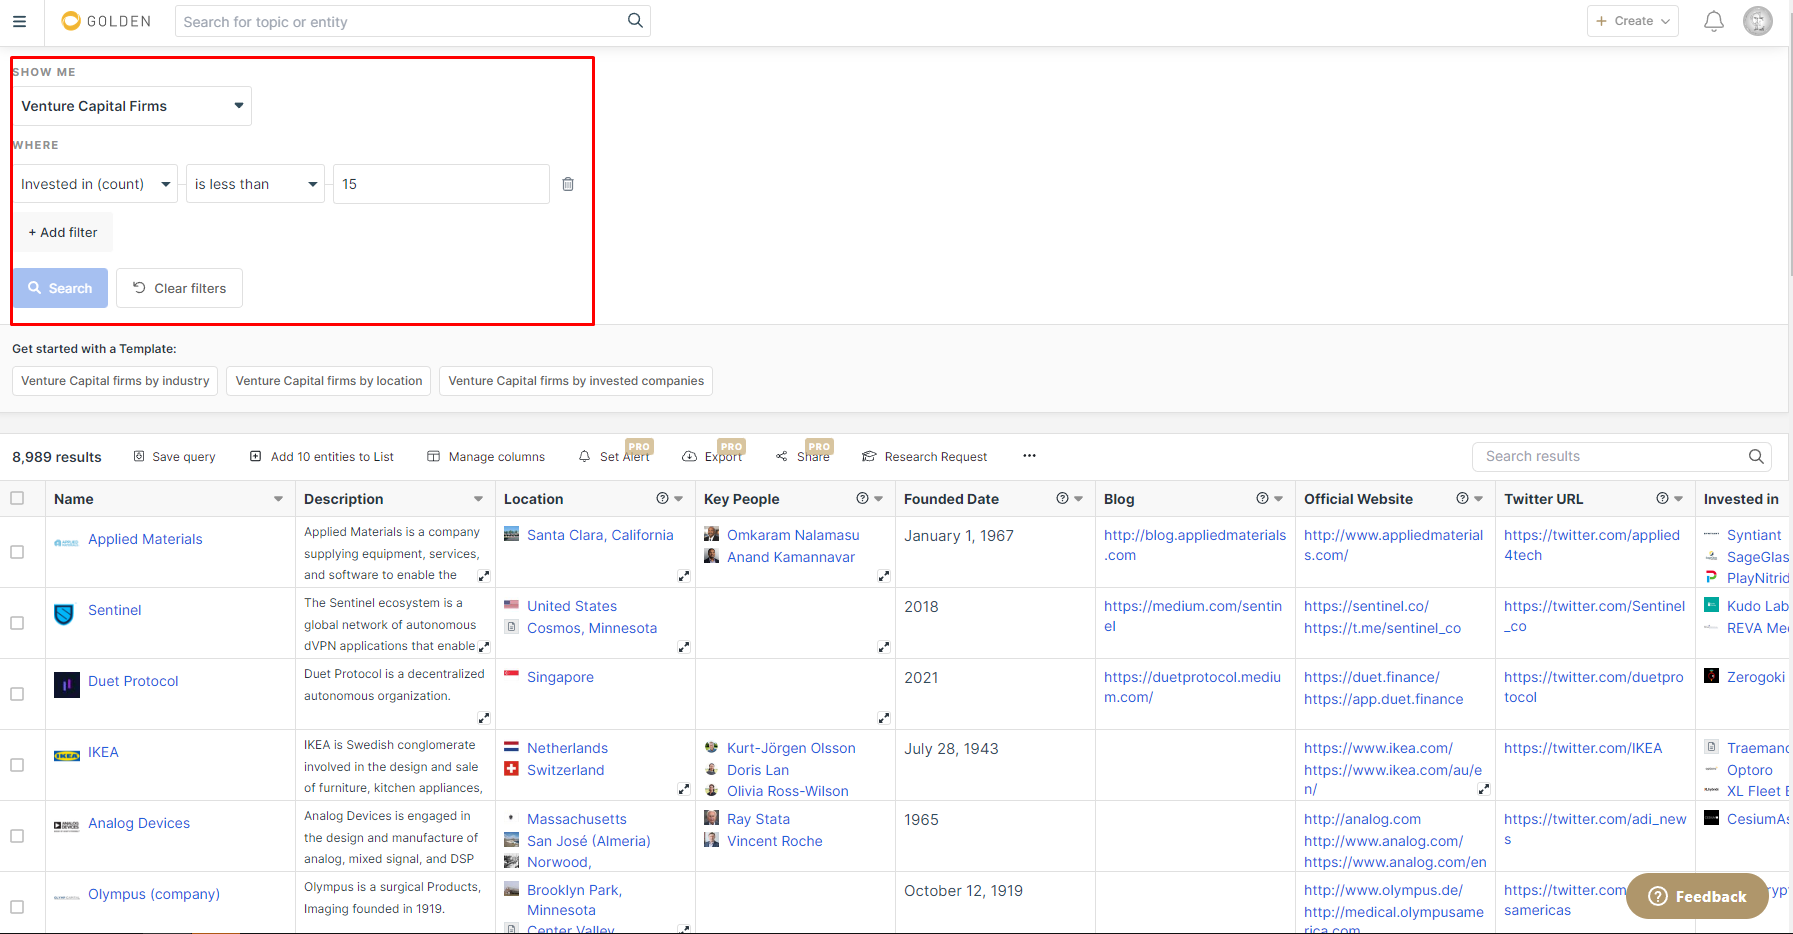Viewport: 1793px width, 934px height.
Task: Click Export option
Action: click(x=712, y=457)
